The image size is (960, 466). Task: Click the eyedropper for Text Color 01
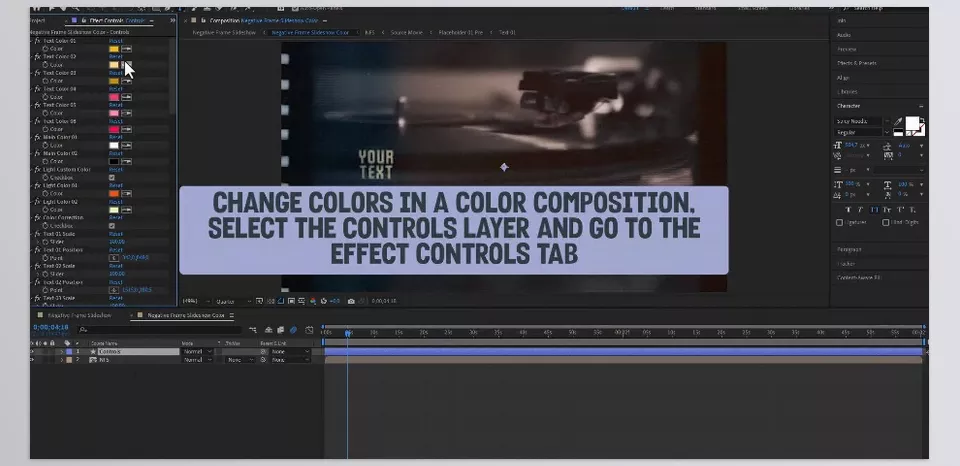127,48
